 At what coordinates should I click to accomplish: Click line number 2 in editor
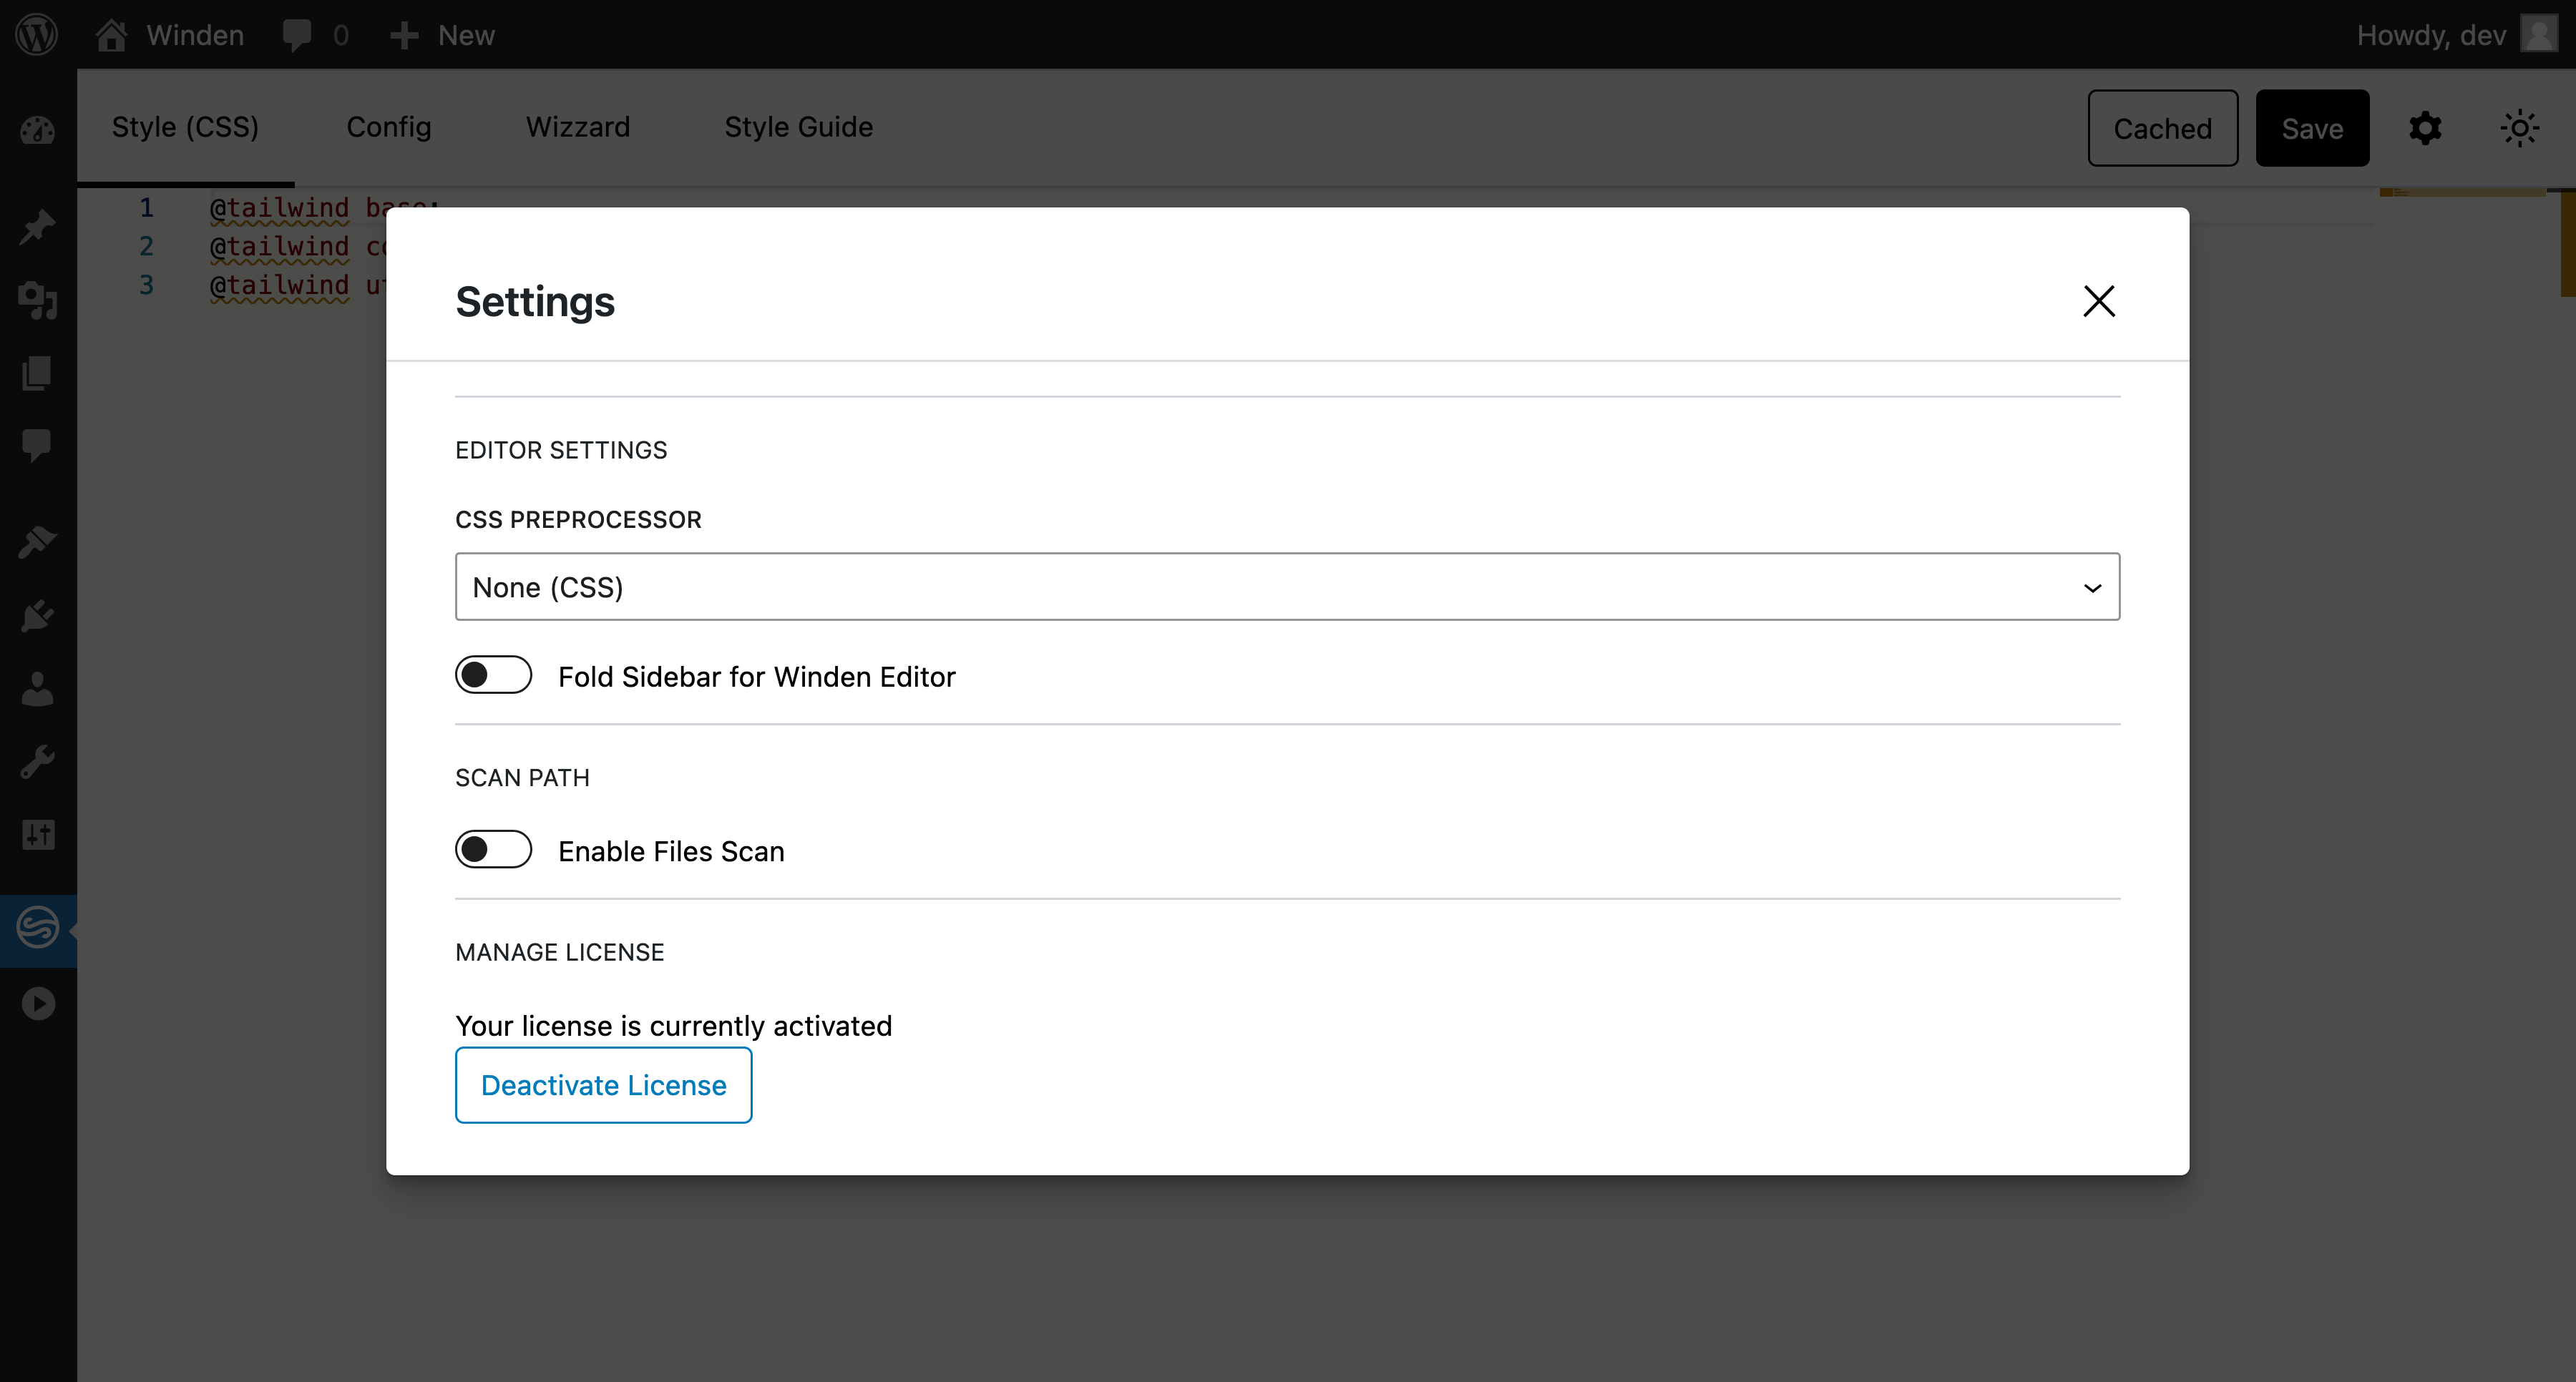tap(146, 246)
